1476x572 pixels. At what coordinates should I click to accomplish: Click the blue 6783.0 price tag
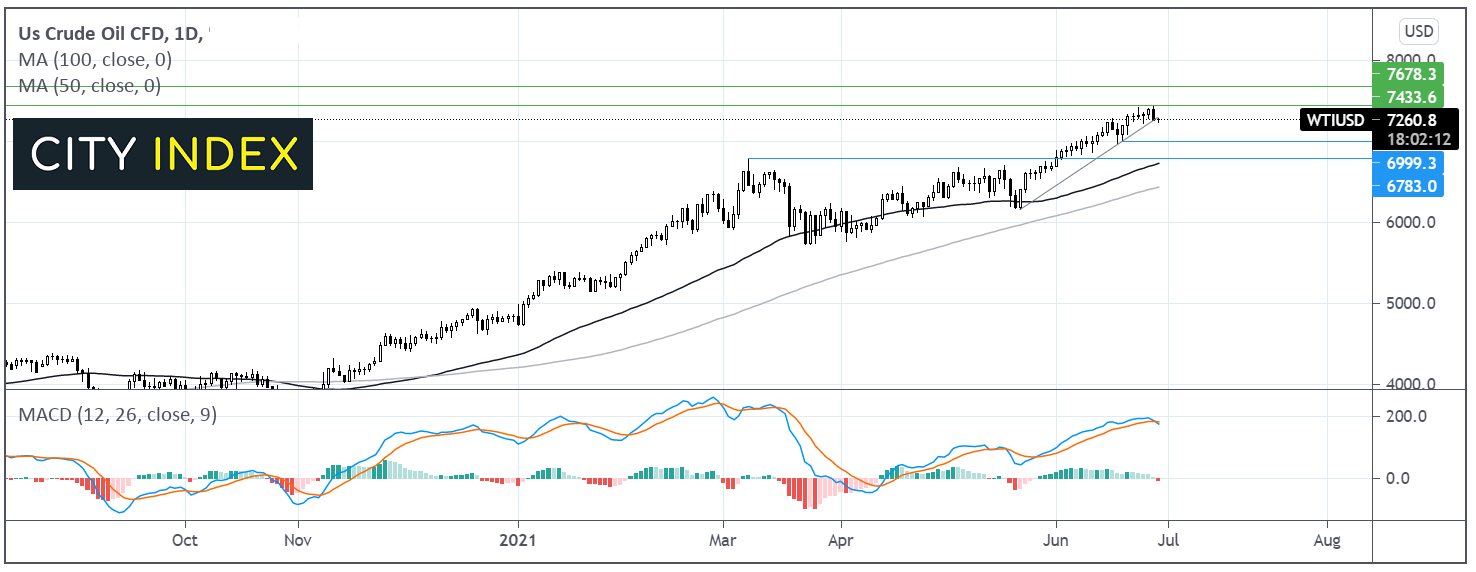pos(1410,186)
